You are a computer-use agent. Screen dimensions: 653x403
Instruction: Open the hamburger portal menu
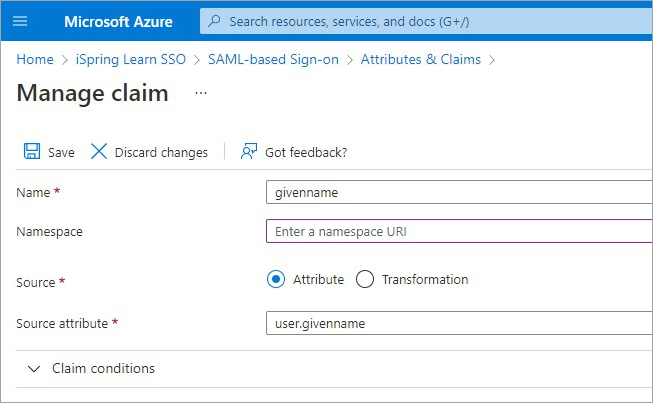(x=20, y=21)
